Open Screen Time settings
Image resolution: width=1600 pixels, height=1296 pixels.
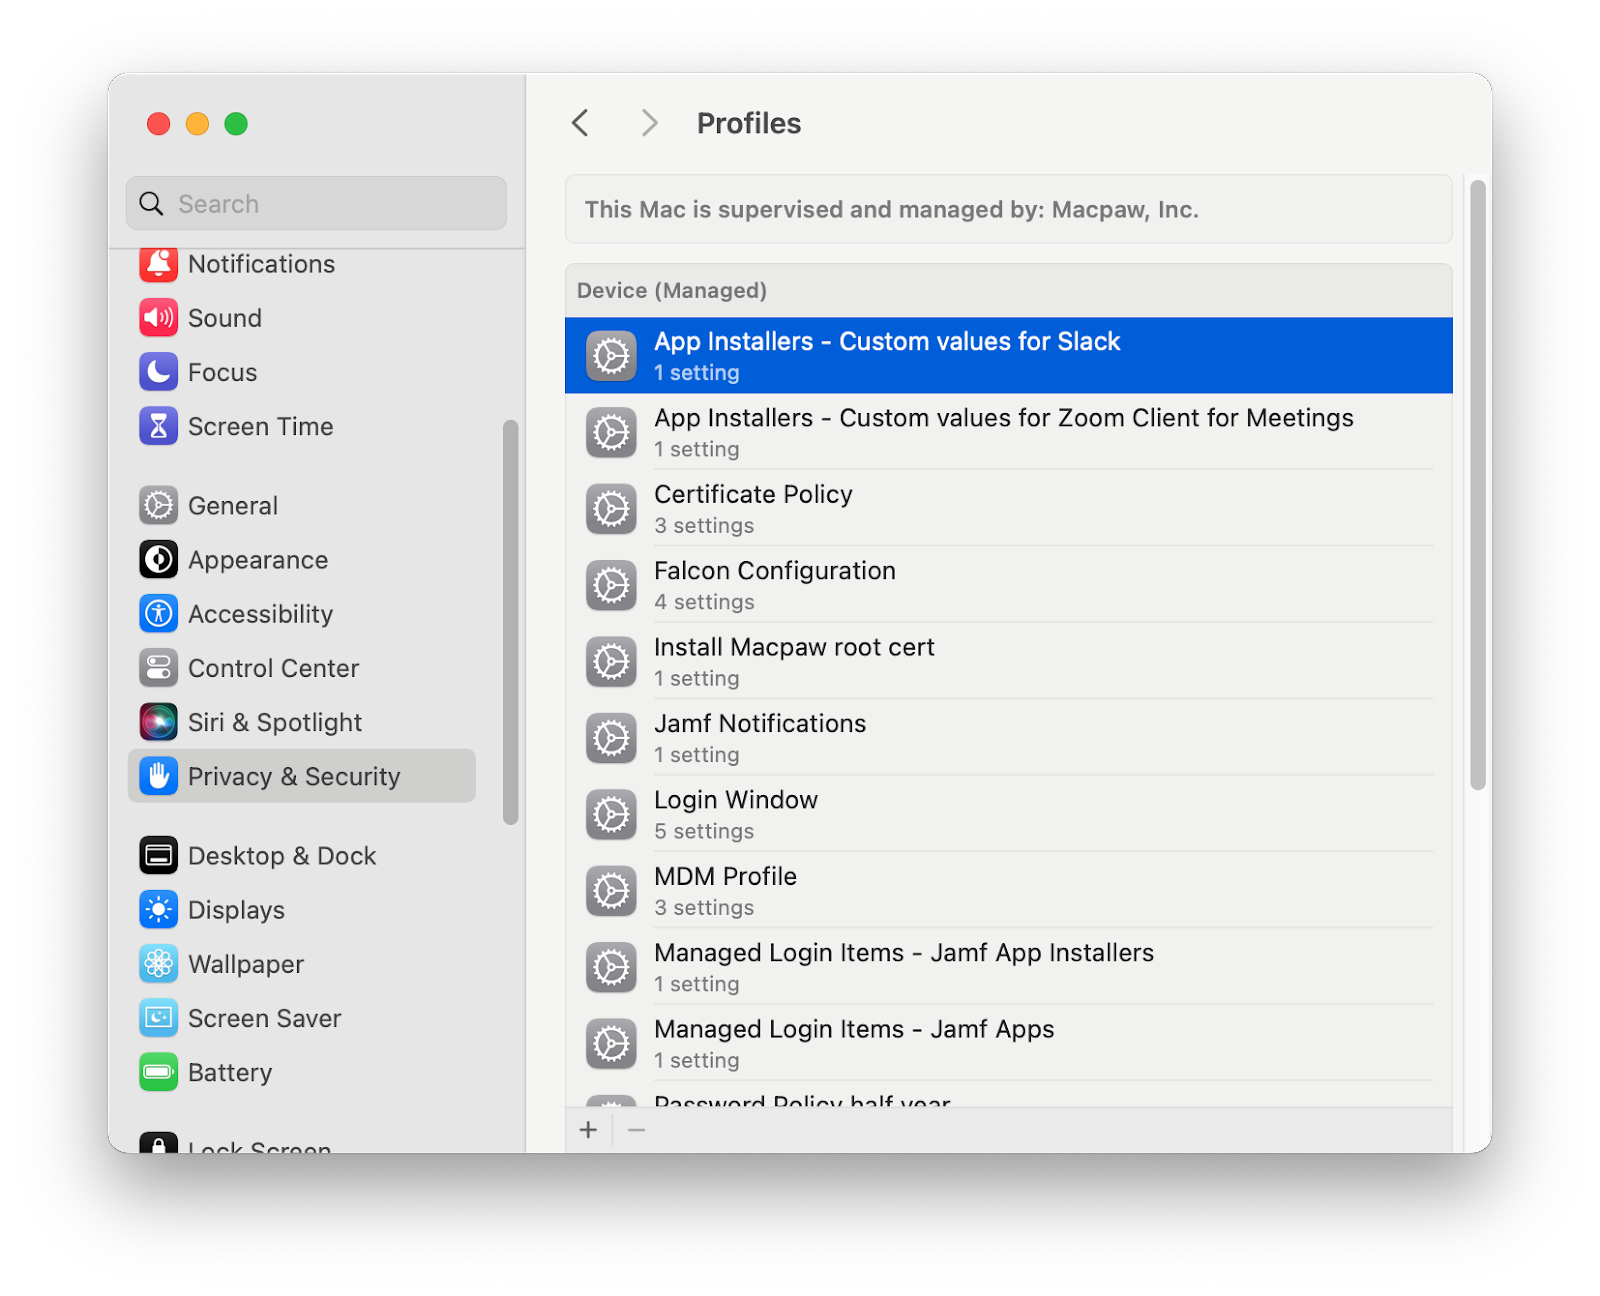click(x=260, y=426)
